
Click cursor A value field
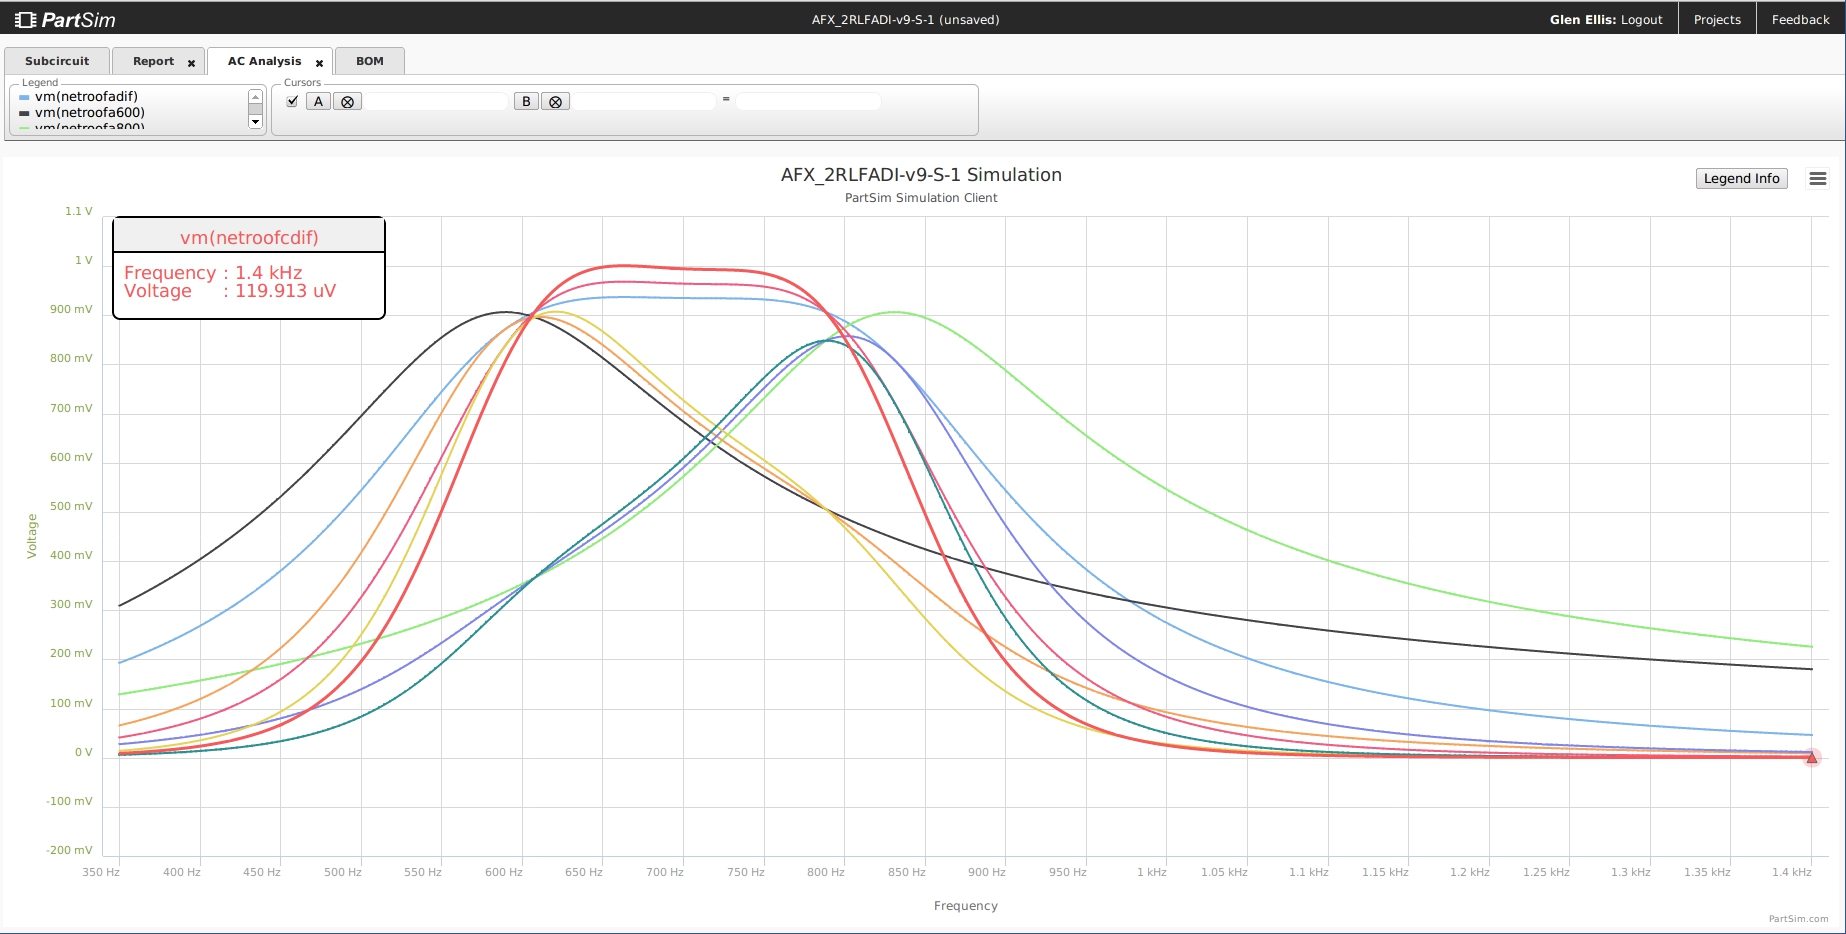click(x=436, y=101)
